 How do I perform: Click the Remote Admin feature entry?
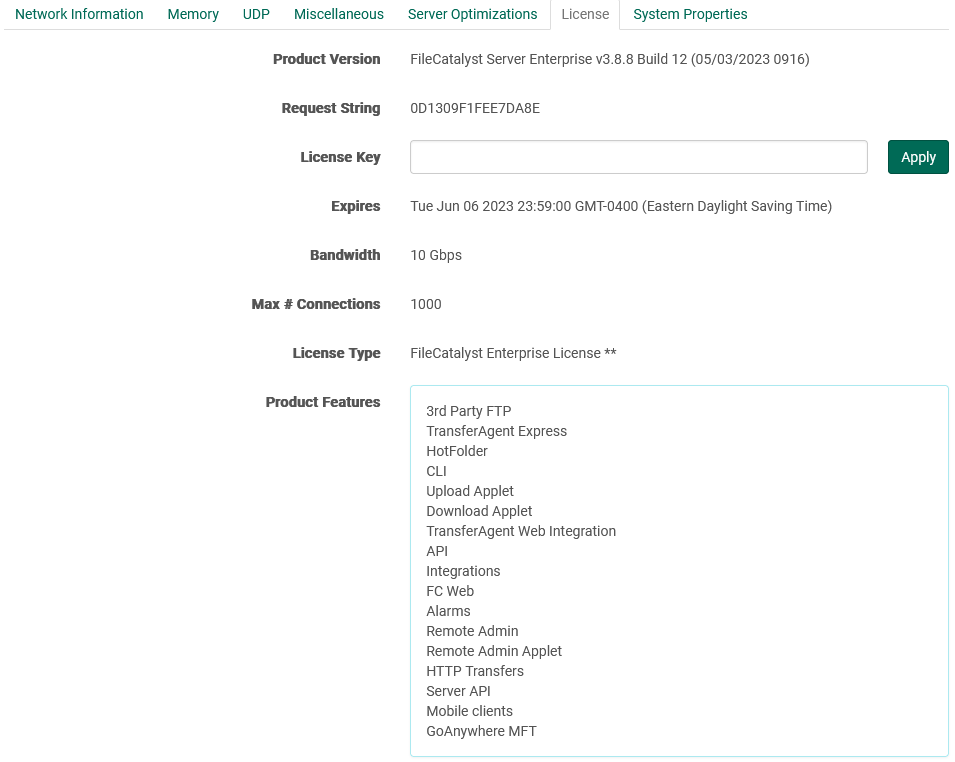472,632
